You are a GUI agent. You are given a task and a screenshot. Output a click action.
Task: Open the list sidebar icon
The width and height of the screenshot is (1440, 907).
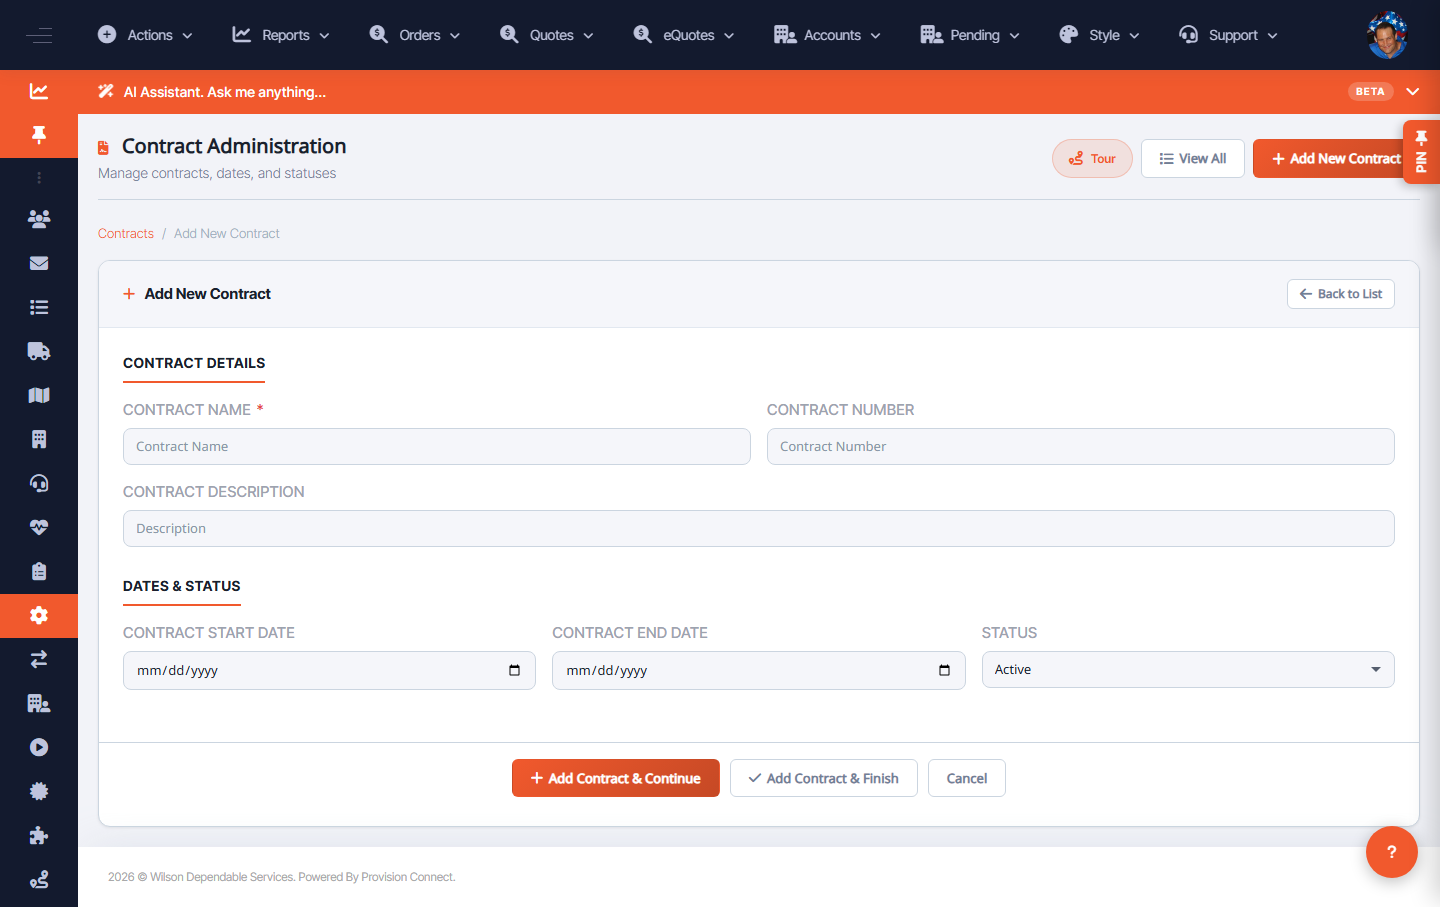coord(39,307)
